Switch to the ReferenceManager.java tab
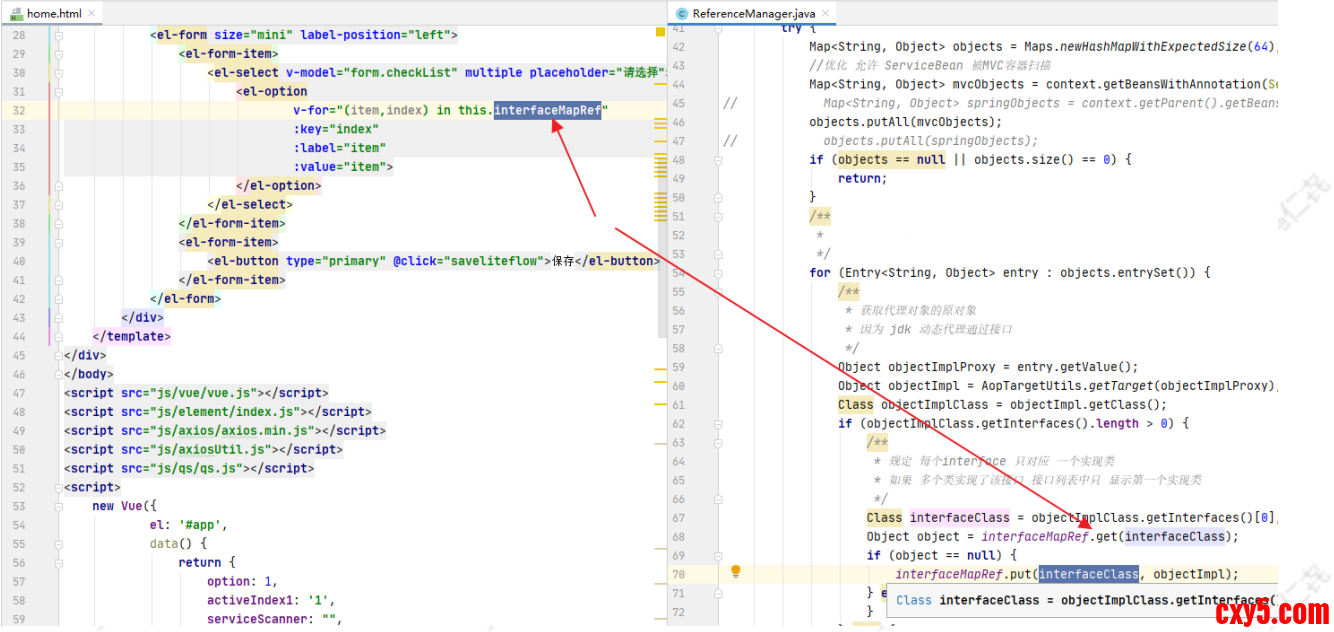Image resolution: width=1334 pixels, height=632 pixels. coord(750,14)
